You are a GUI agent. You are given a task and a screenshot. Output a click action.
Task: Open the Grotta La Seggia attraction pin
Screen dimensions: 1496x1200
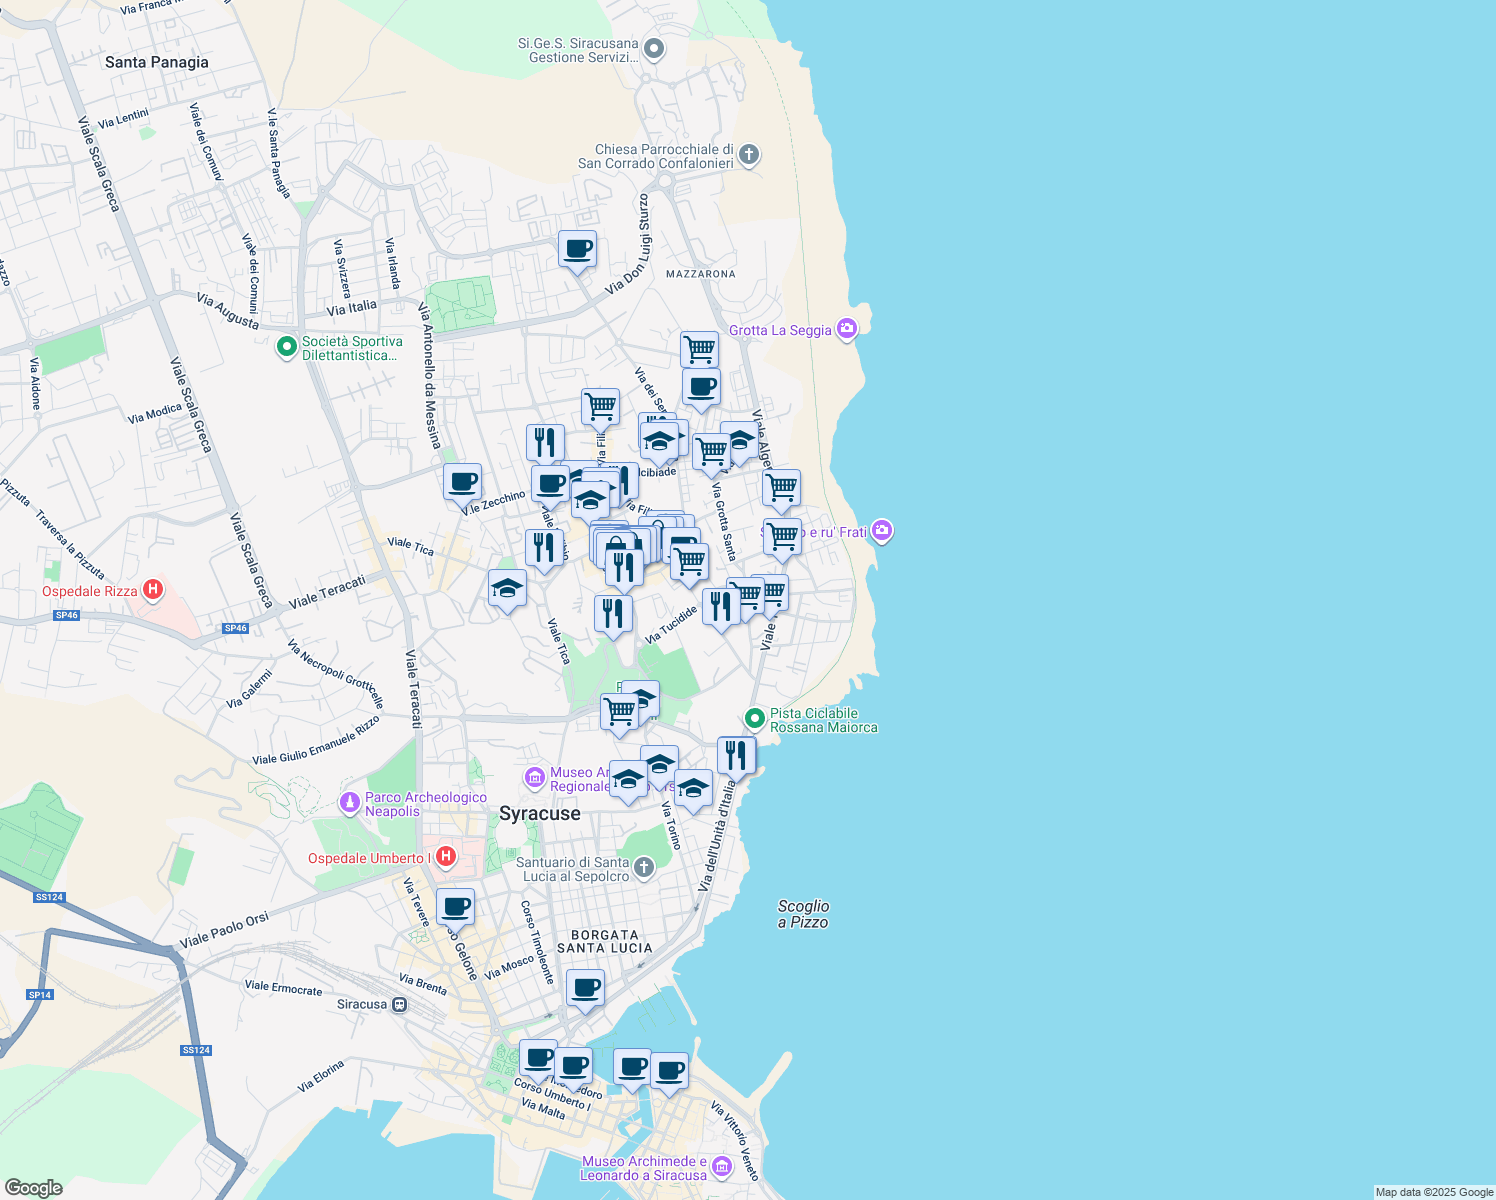click(x=847, y=329)
